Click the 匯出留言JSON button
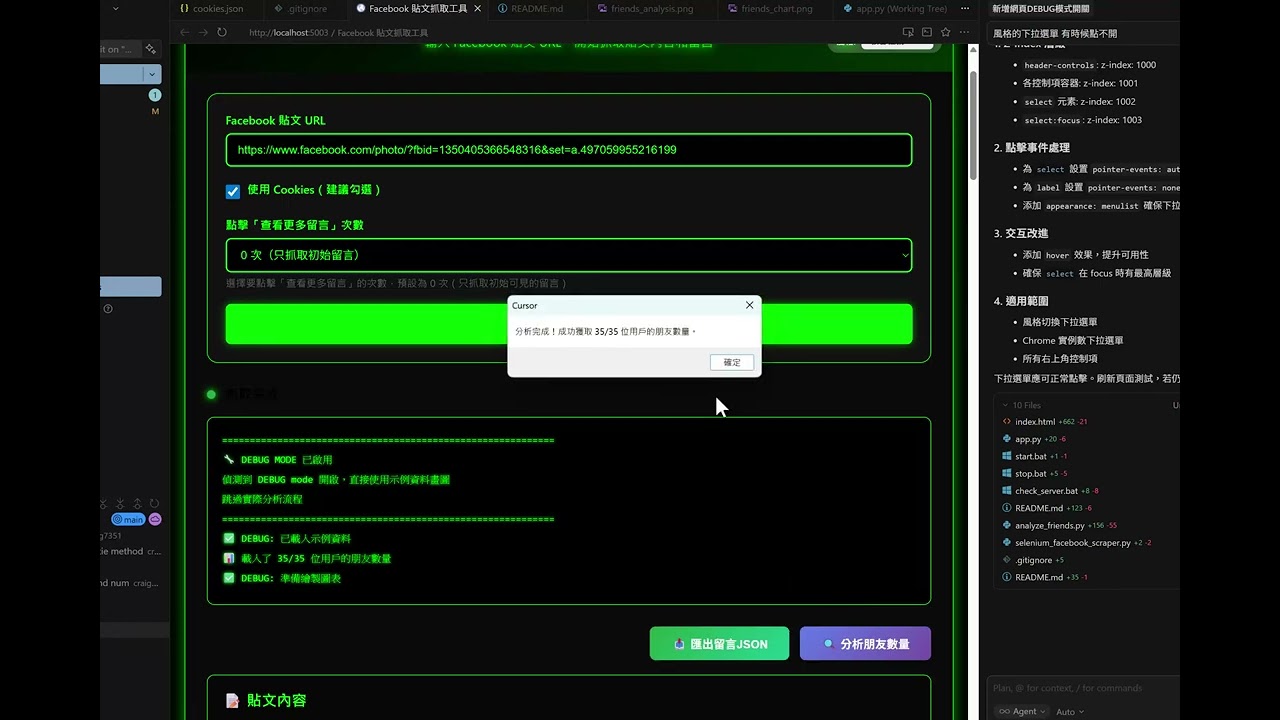Screen dimensions: 1280x720 tap(719, 644)
